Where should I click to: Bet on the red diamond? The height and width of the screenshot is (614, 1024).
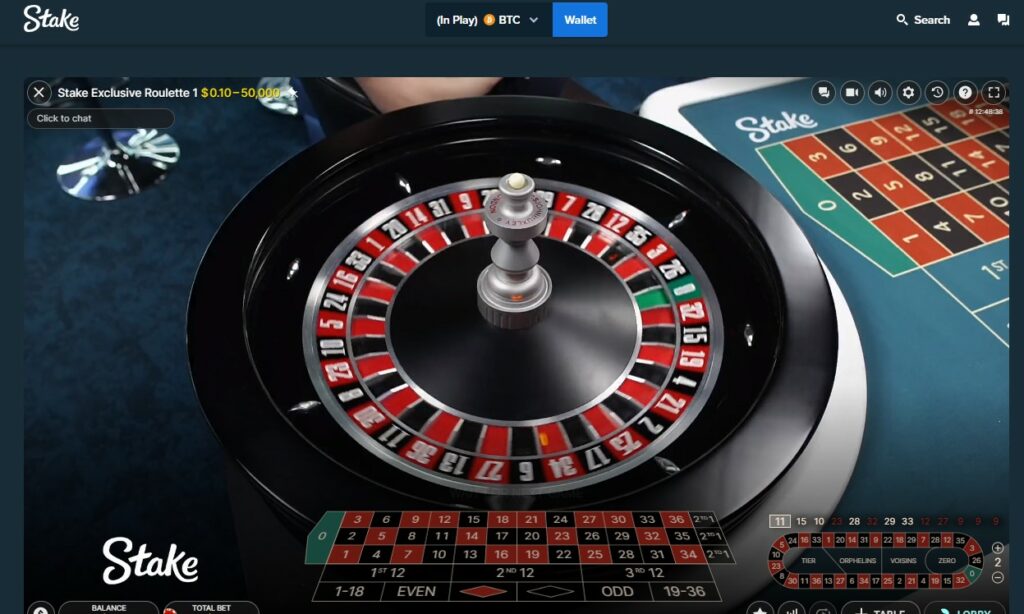[483, 592]
